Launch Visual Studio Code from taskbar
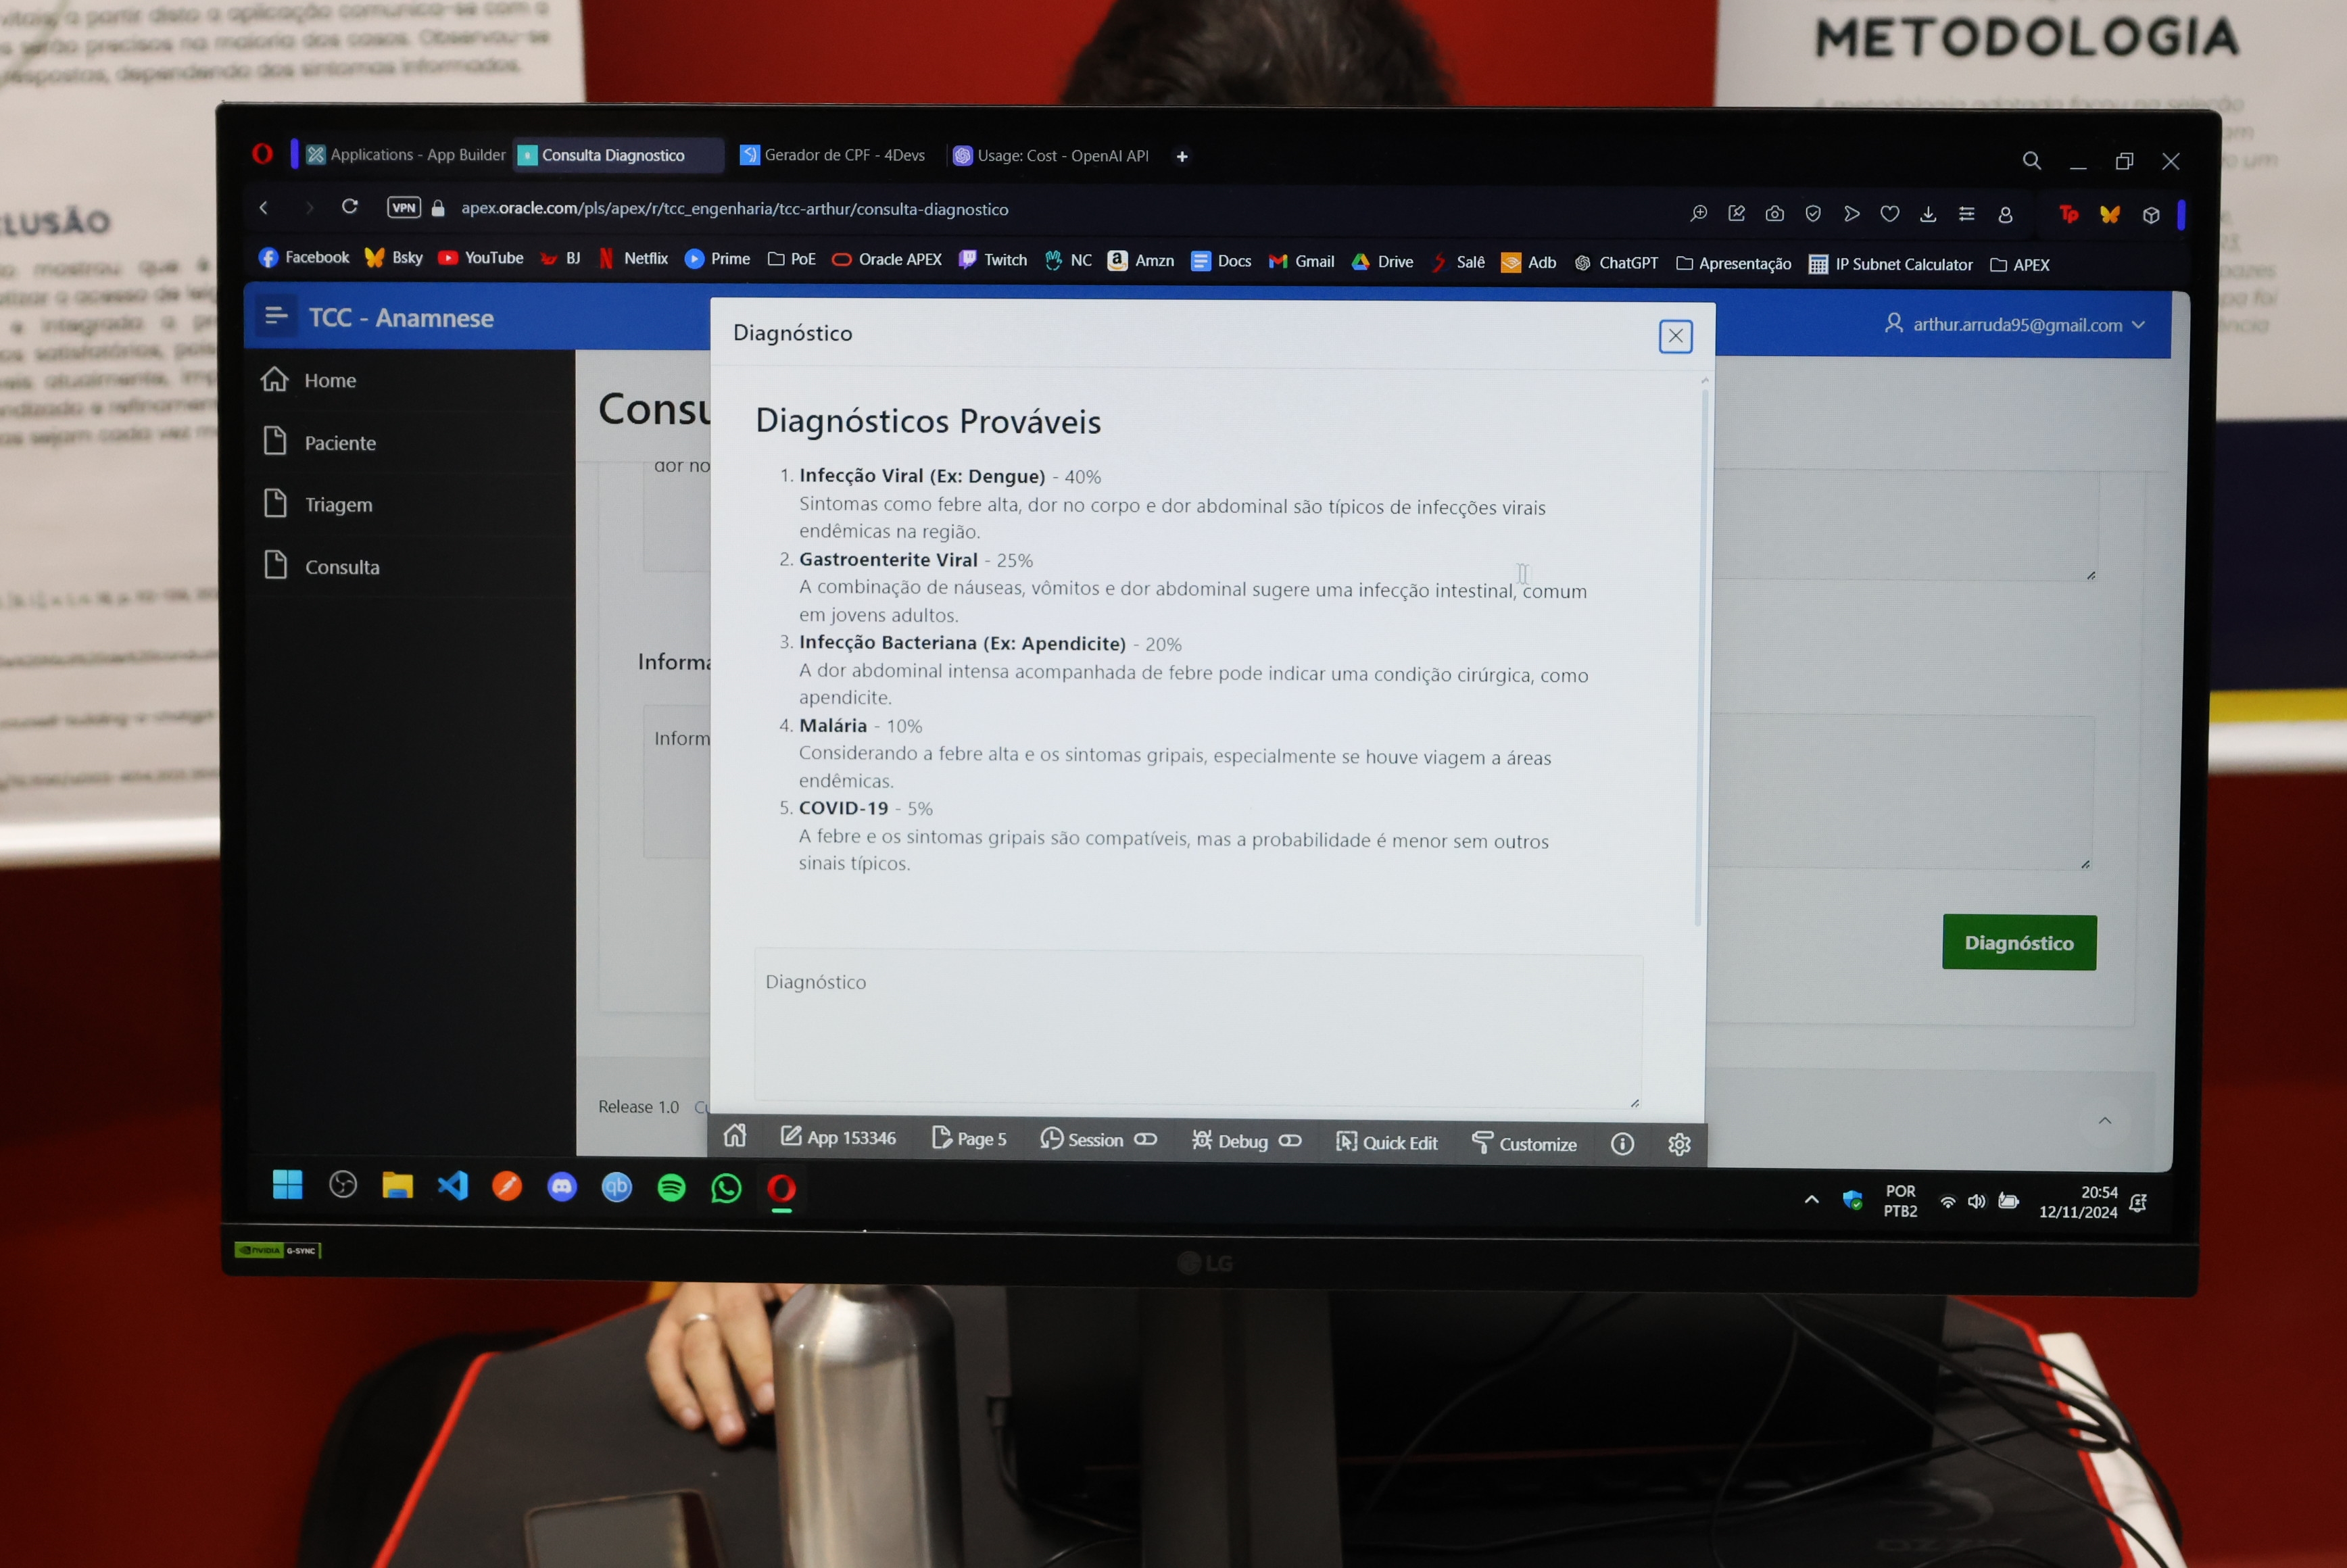Viewport: 2347px width, 1568px height. coord(452,1186)
